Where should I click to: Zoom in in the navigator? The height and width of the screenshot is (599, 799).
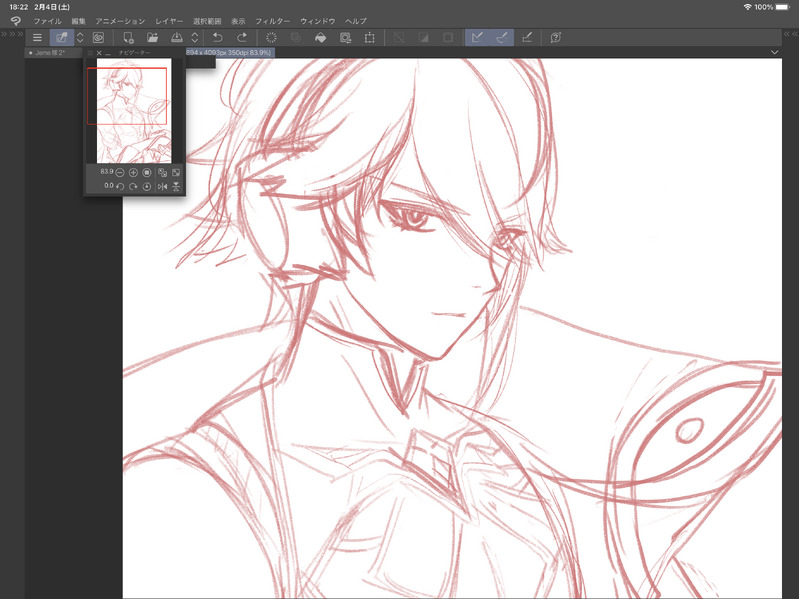click(x=134, y=173)
